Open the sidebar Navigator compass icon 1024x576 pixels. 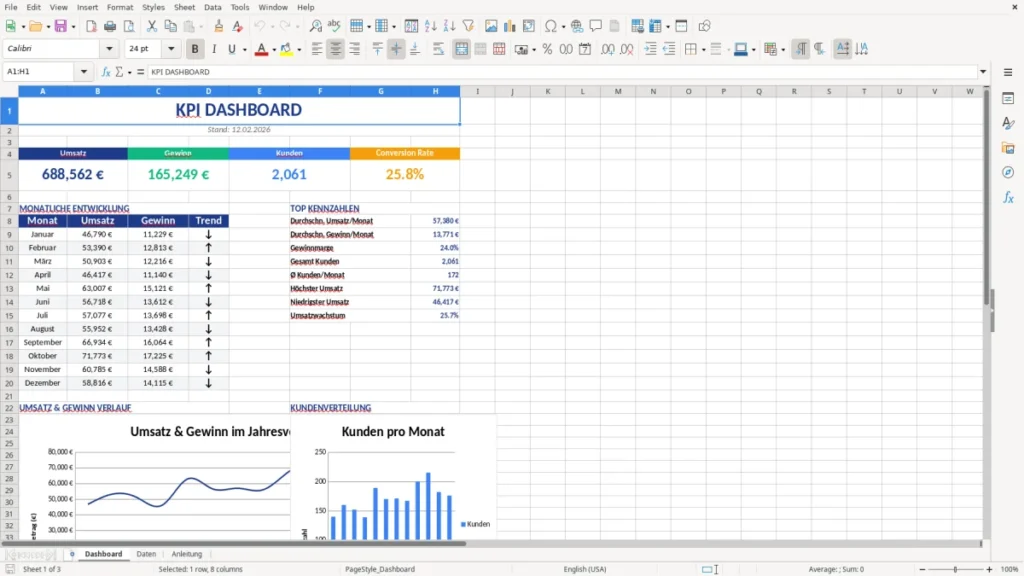pyautogui.click(x=1008, y=172)
